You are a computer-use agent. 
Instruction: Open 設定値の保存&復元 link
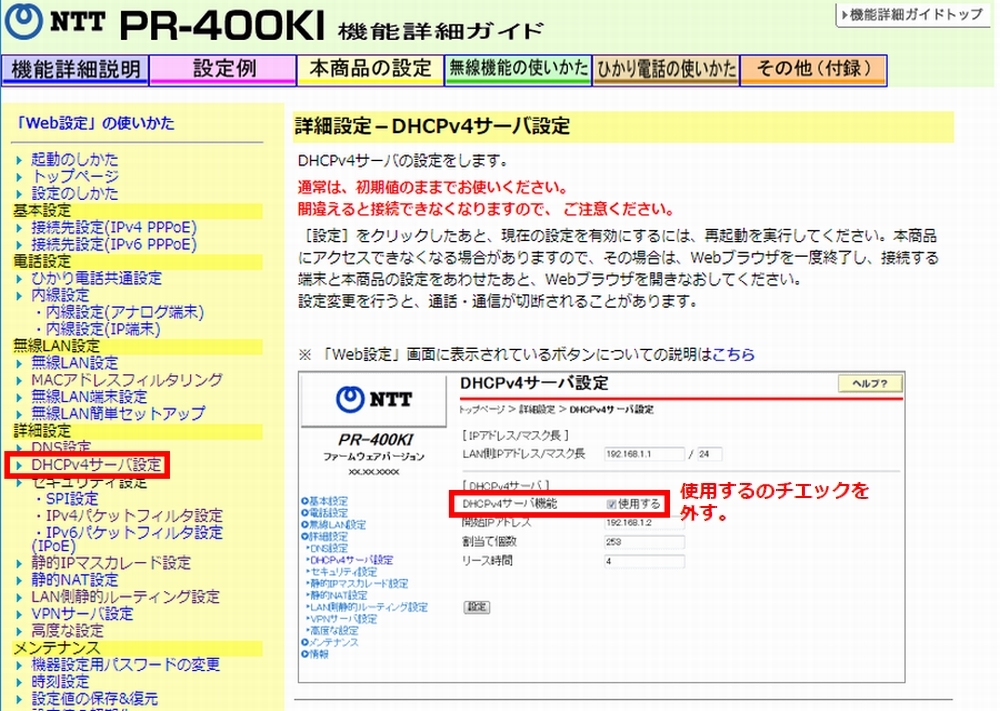click(x=94, y=699)
